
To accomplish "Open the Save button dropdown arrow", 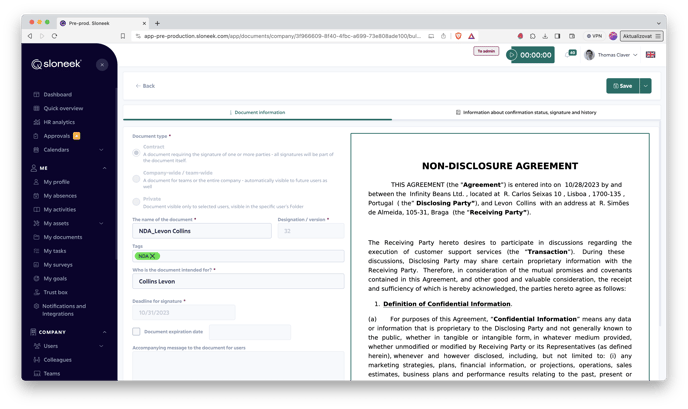I will (x=645, y=86).
